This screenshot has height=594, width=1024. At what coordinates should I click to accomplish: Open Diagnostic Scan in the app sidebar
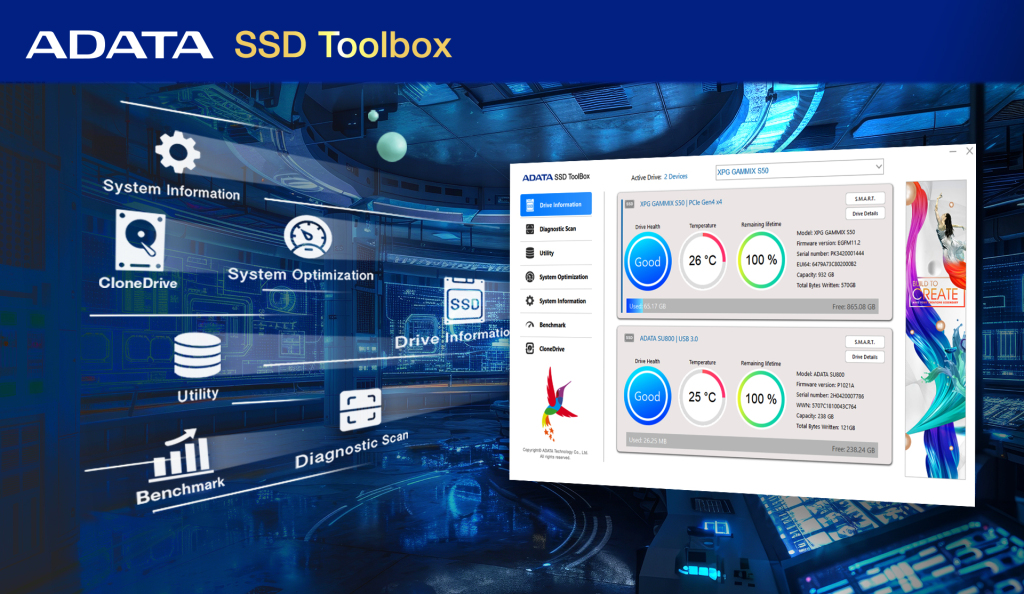pos(556,229)
